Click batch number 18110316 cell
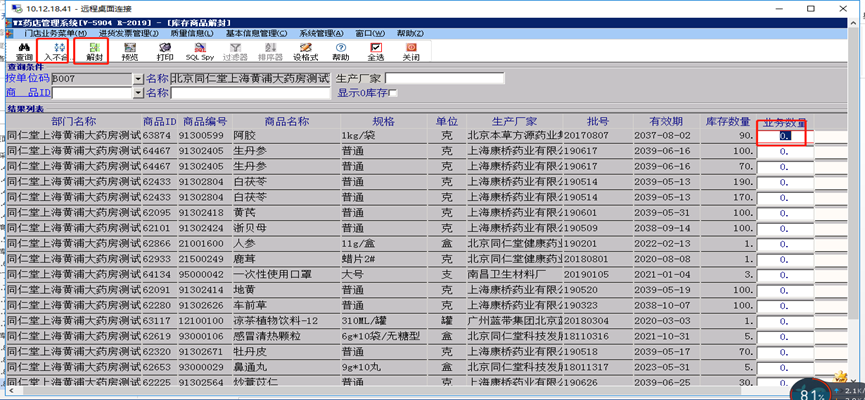Image resolution: width=865 pixels, height=400 pixels. [597, 336]
